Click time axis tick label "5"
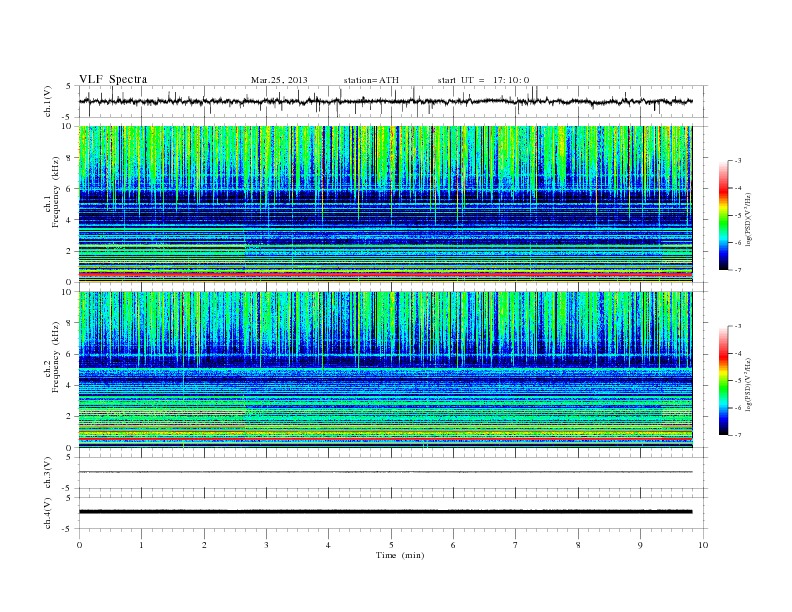This screenshot has height=612, width=792. pos(391,545)
